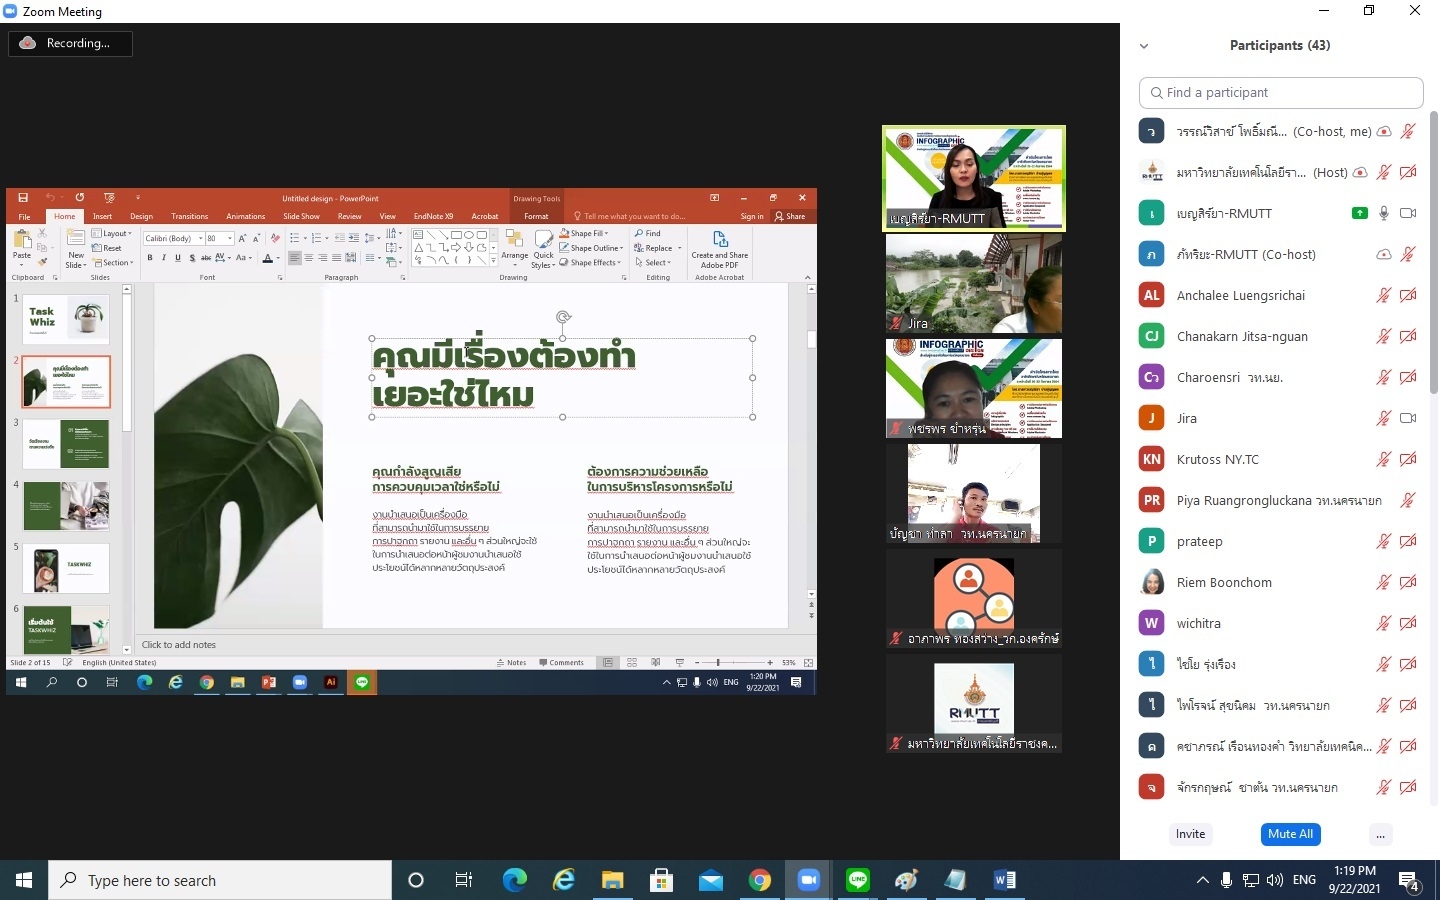1440x900 pixels.
Task: Click the slide thumbnail panel scrollbar
Action: click(127, 365)
